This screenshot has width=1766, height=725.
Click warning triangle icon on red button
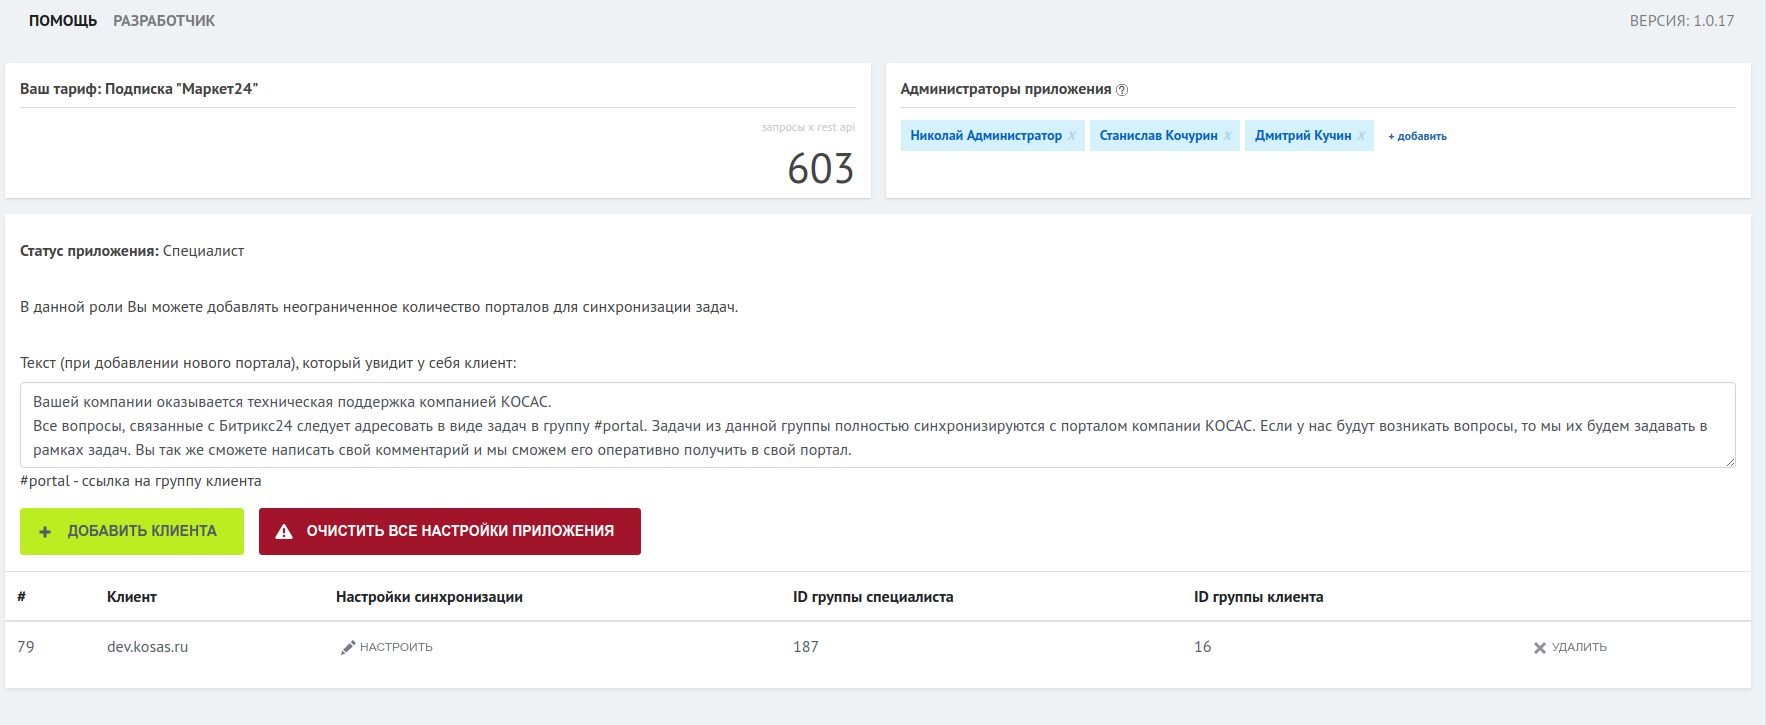(284, 532)
